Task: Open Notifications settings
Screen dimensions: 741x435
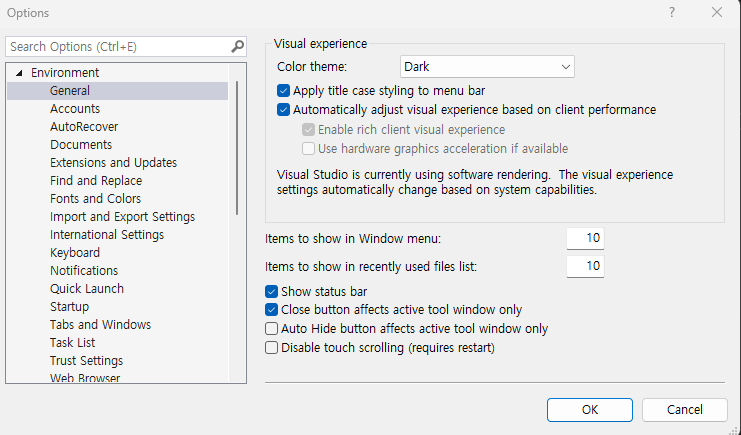Action: (84, 270)
